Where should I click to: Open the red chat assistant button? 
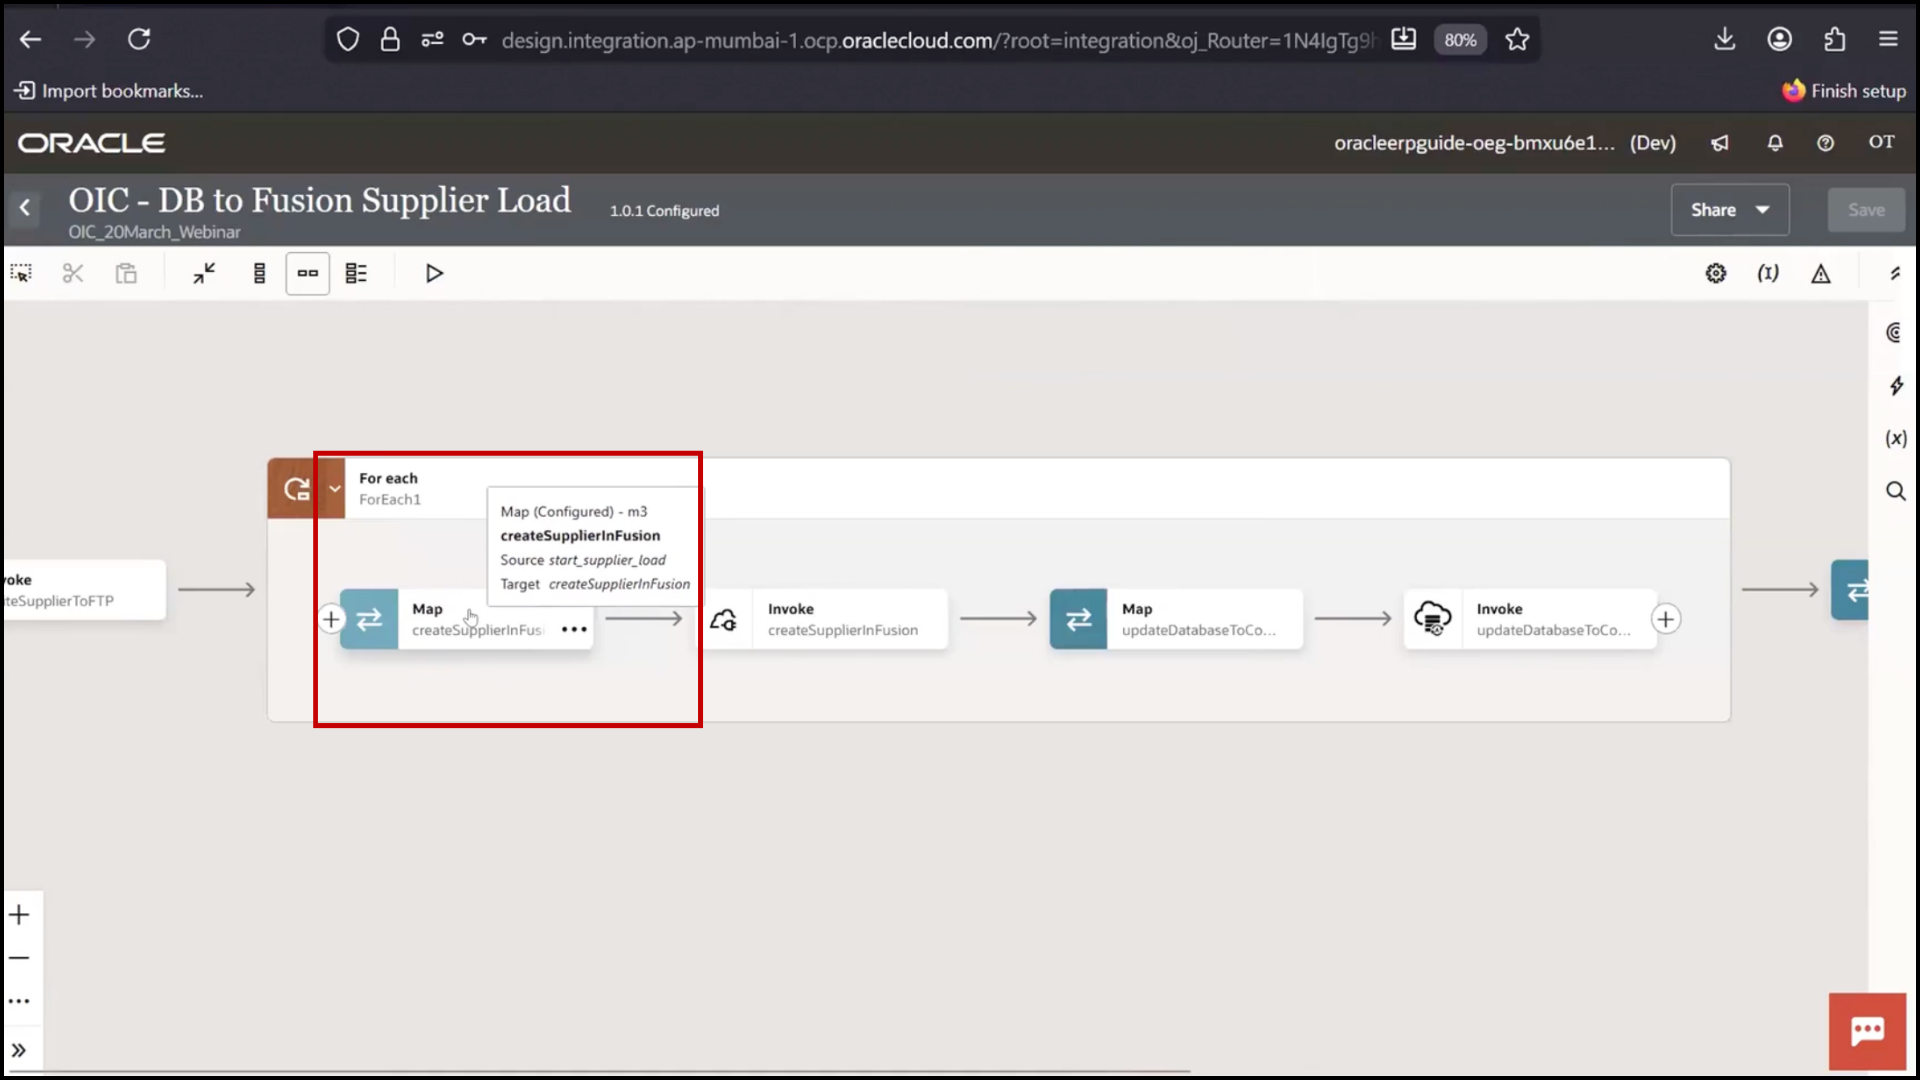point(1867,1031)
